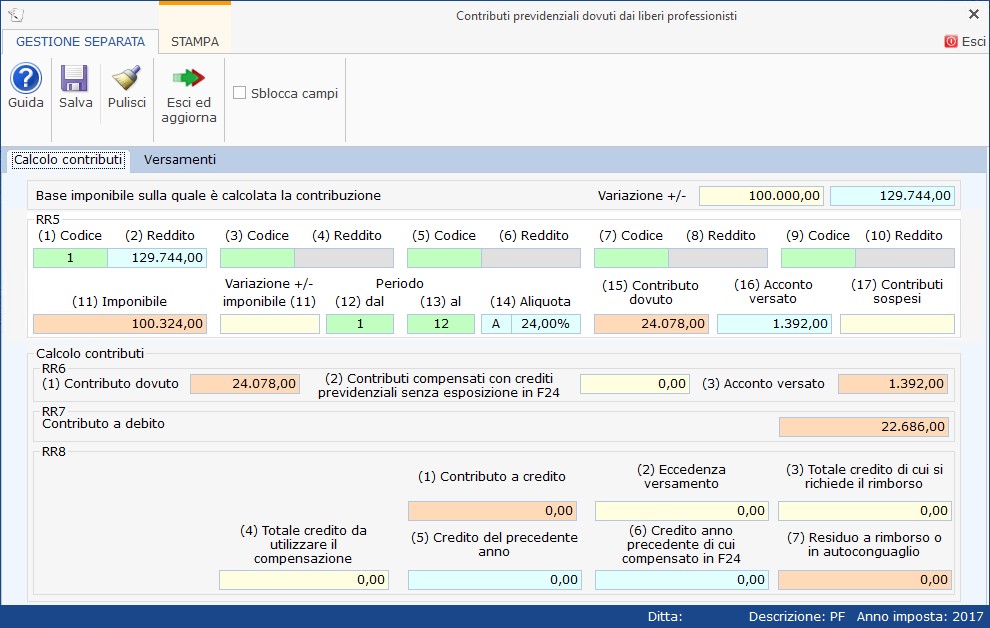Image resolution: width=990 pixels, height=628 pixels.
Task: Click the Ditta: status bar label
Action: point(665,617)
